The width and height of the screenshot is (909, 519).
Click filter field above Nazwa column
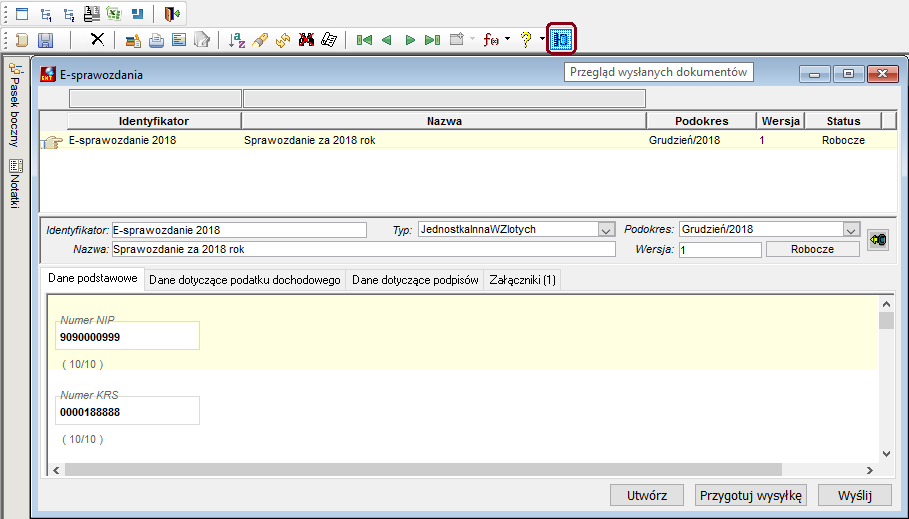444,99
